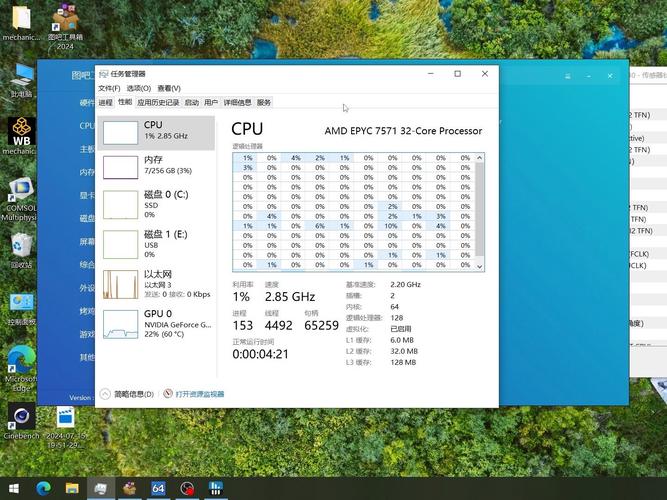Open the 文件(F) menu
Image resolution: width=667 pixels, height=500 pixels.
coord(109,88)
